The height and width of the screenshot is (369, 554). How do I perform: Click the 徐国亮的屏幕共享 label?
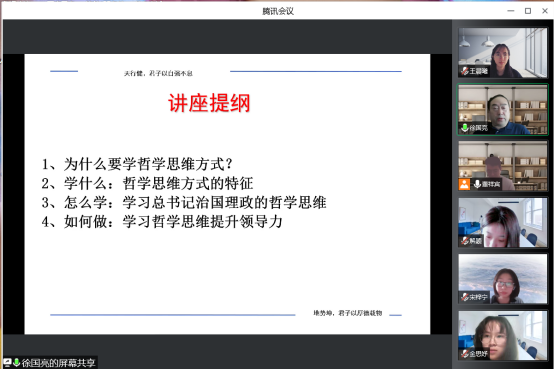click(59, 363)
